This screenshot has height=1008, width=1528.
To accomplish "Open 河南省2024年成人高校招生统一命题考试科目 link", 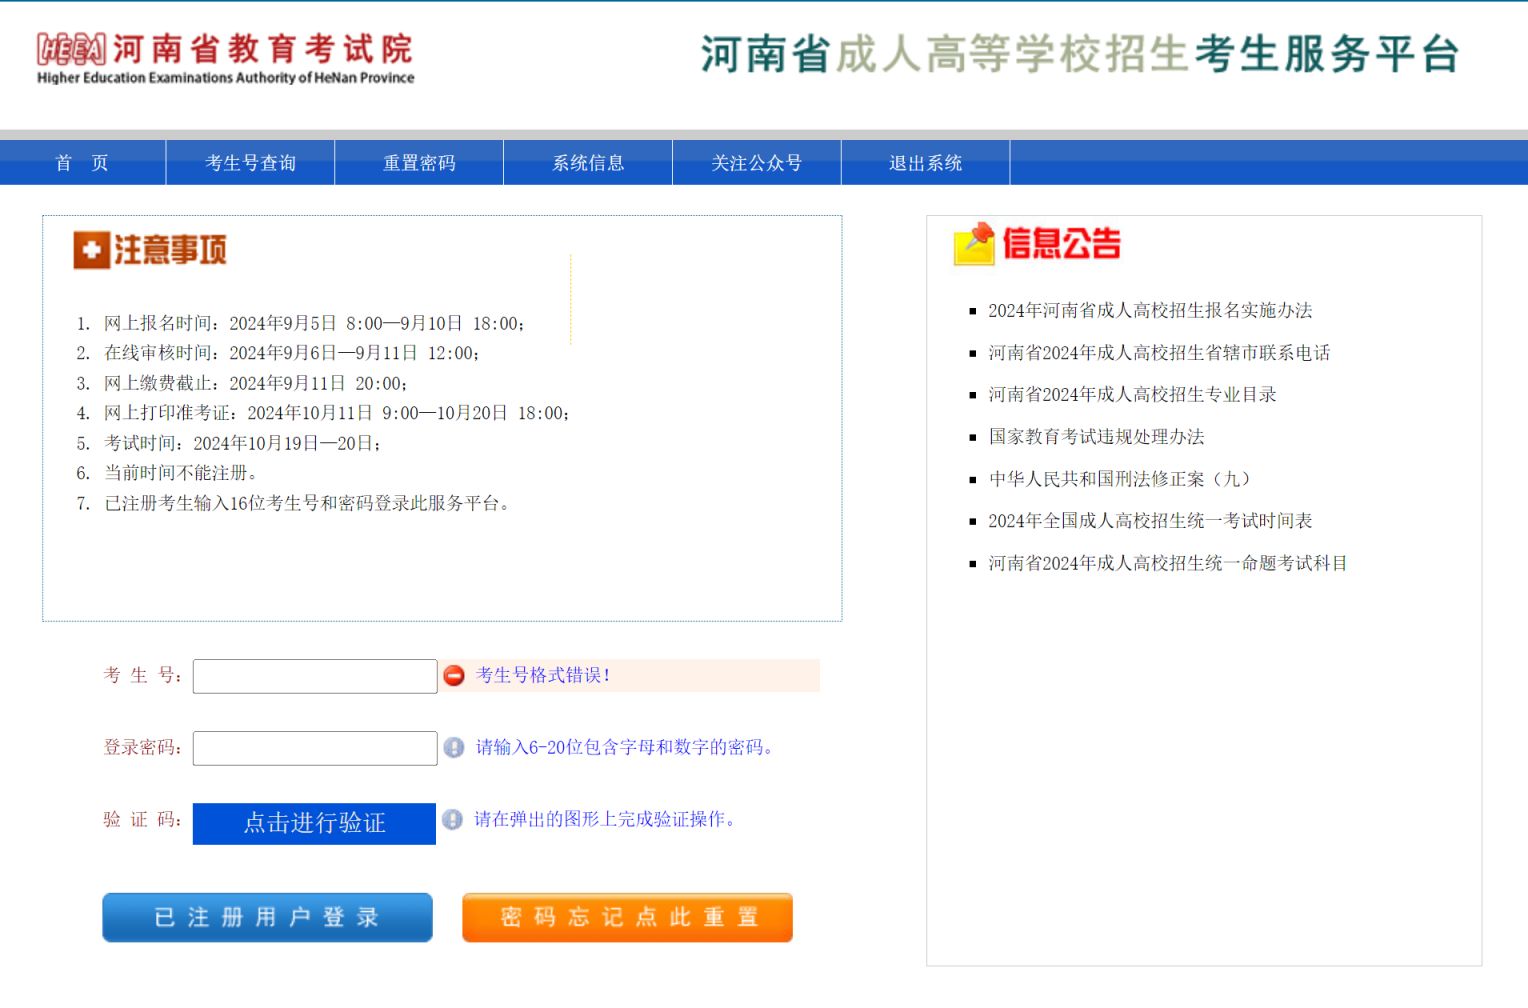I will pyautogui.click(x=1168, y=563).
